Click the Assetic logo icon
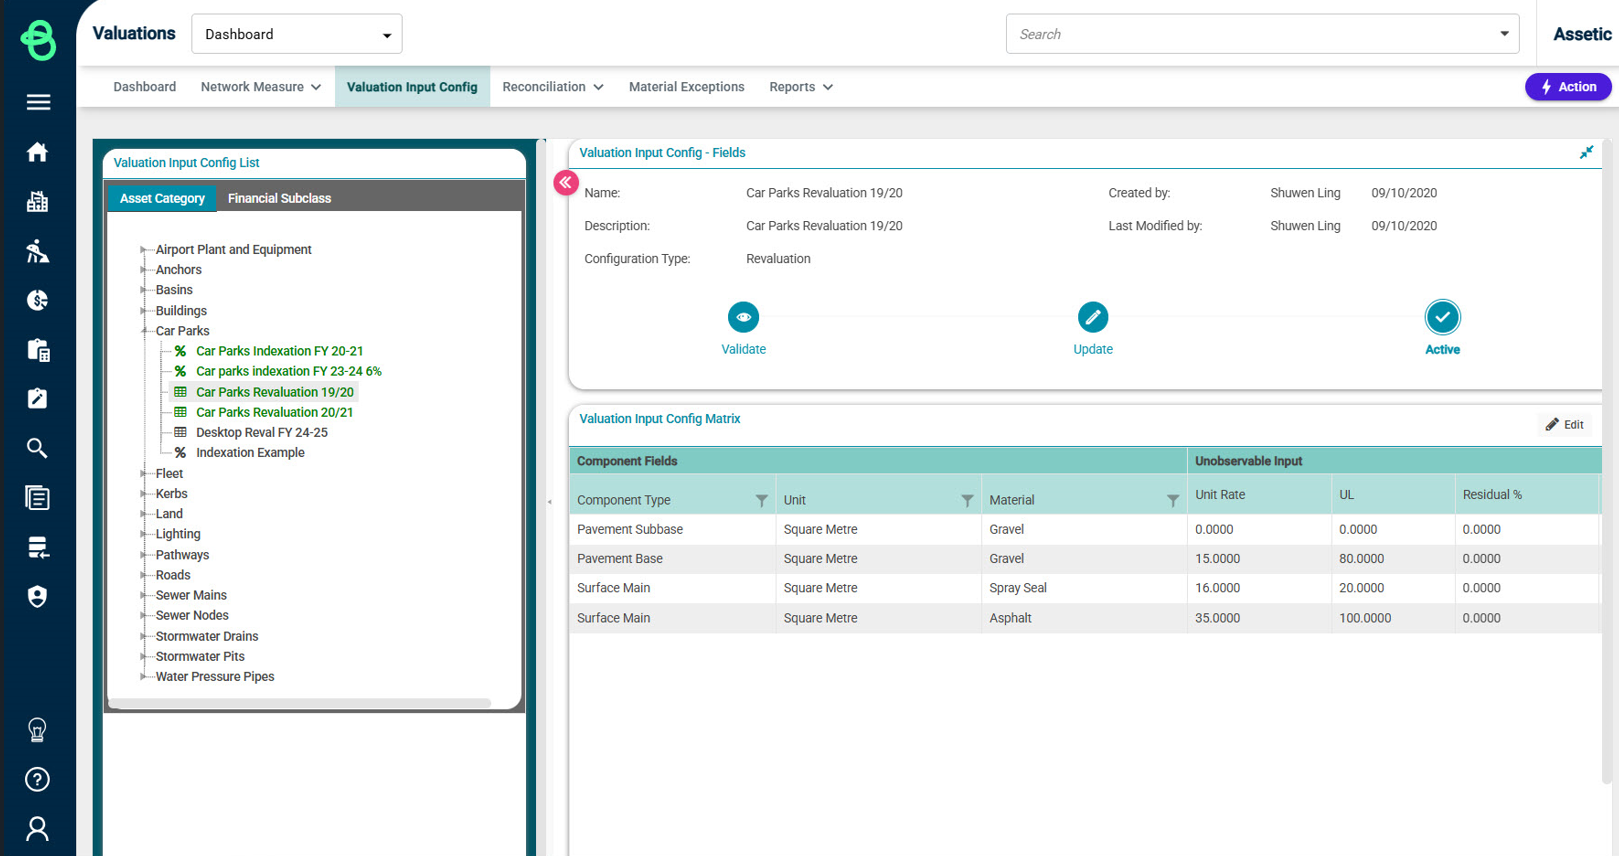The width and height of the screenshot is (1619, 856). (x=38, y=40)
